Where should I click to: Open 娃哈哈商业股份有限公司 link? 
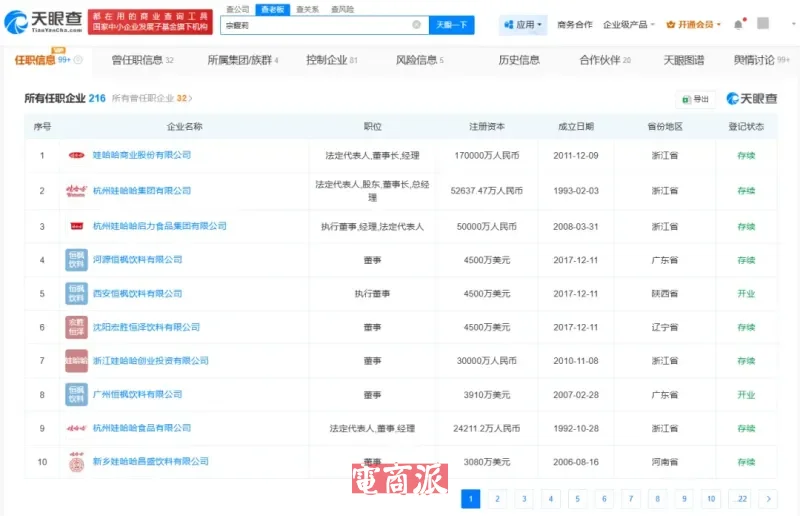click(x=142, y=155)
